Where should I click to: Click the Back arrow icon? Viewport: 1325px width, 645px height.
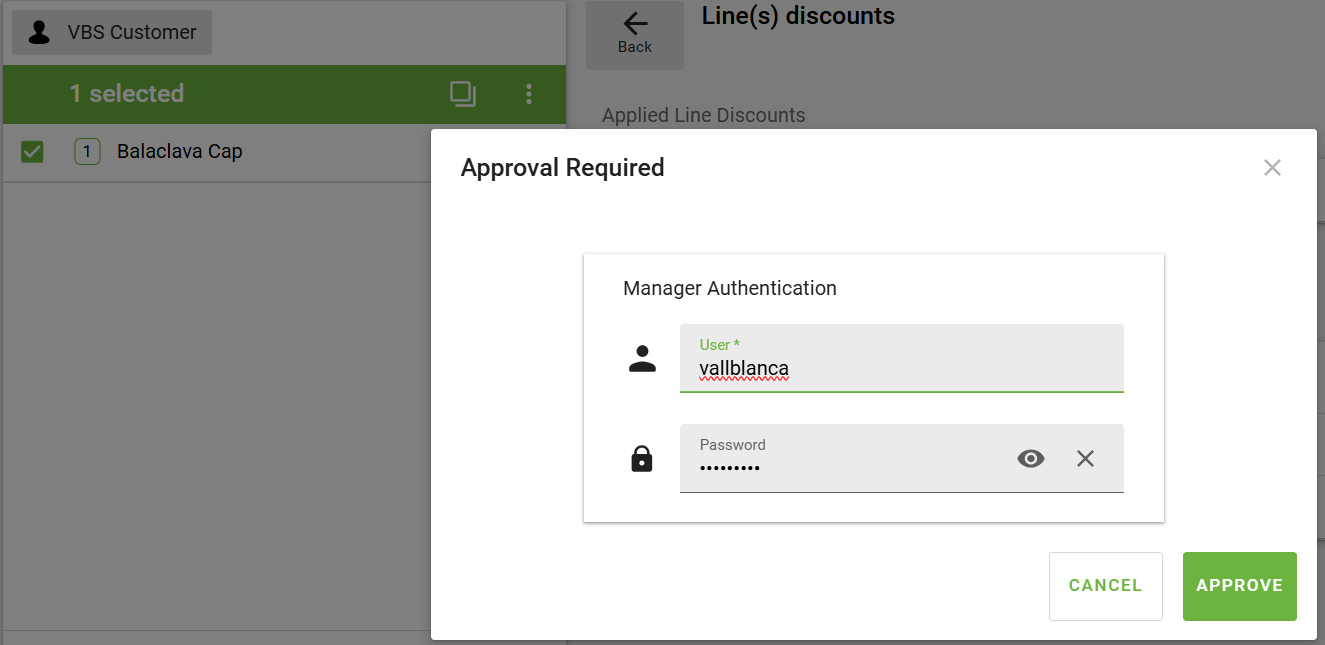(635, 24)
